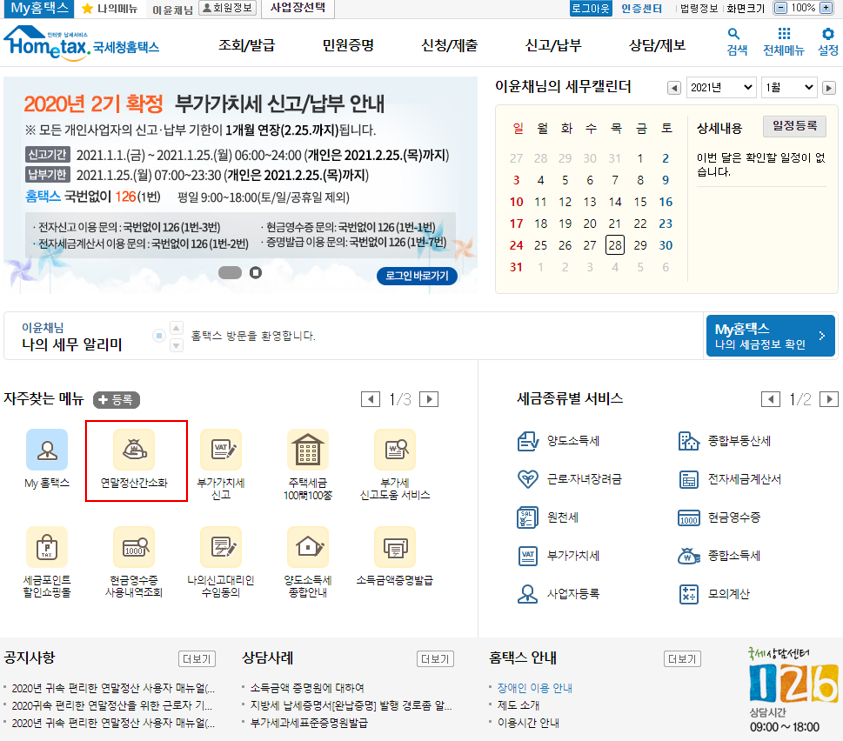Select 사업자등록 tax service
843x741 pixels.
click(559, 594)
